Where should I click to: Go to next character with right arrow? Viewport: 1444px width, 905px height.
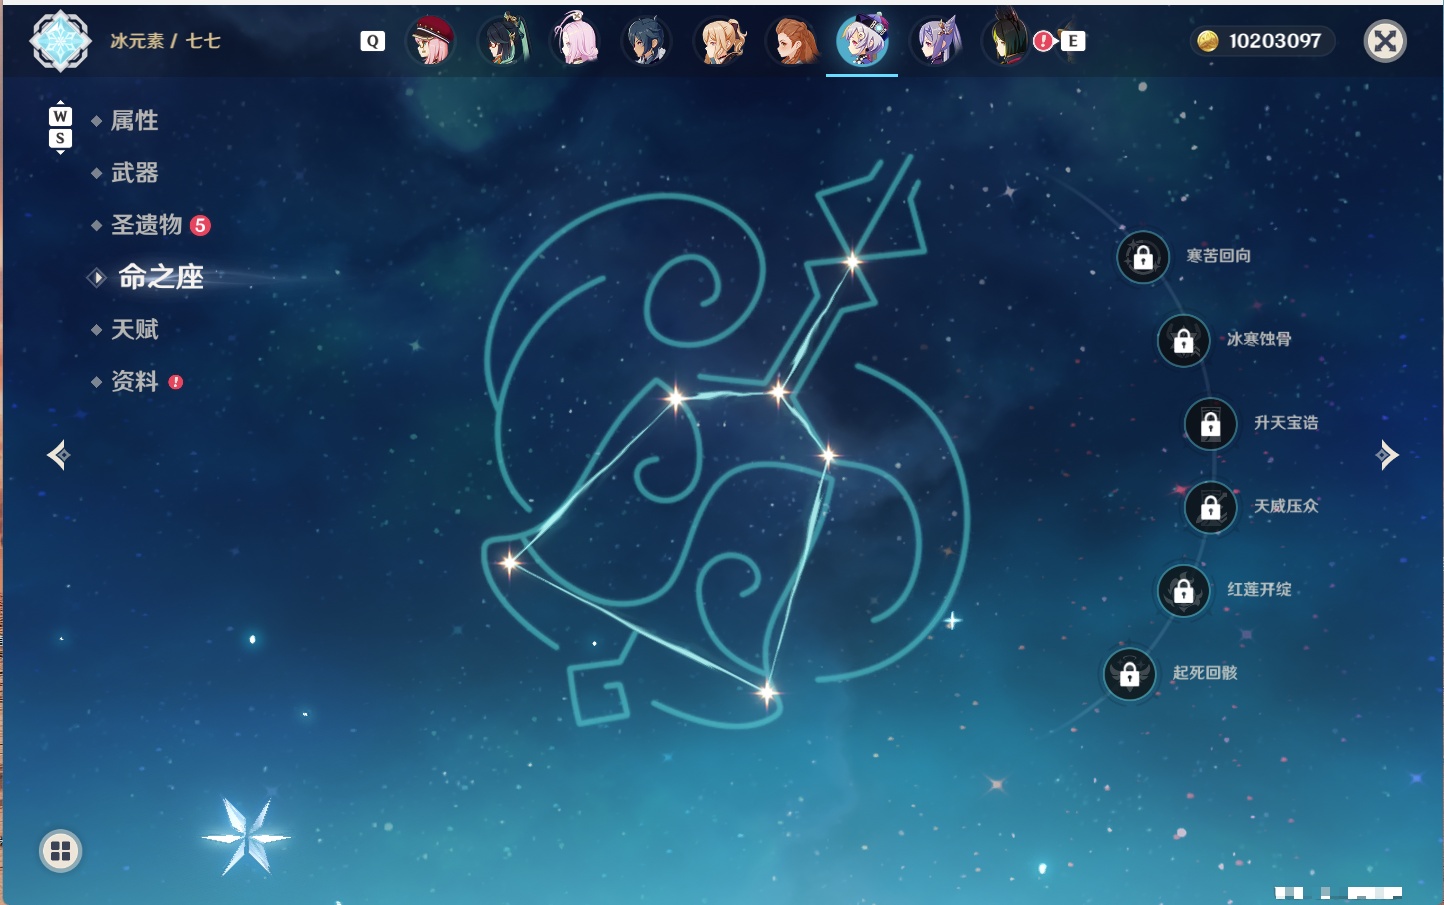pos(1387,455)
